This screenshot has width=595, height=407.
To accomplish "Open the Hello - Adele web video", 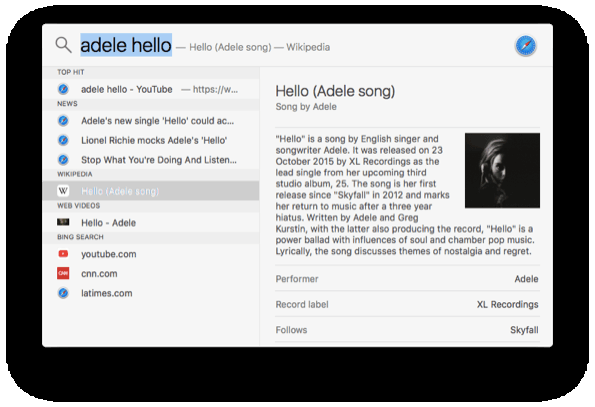I will [151, 223].
